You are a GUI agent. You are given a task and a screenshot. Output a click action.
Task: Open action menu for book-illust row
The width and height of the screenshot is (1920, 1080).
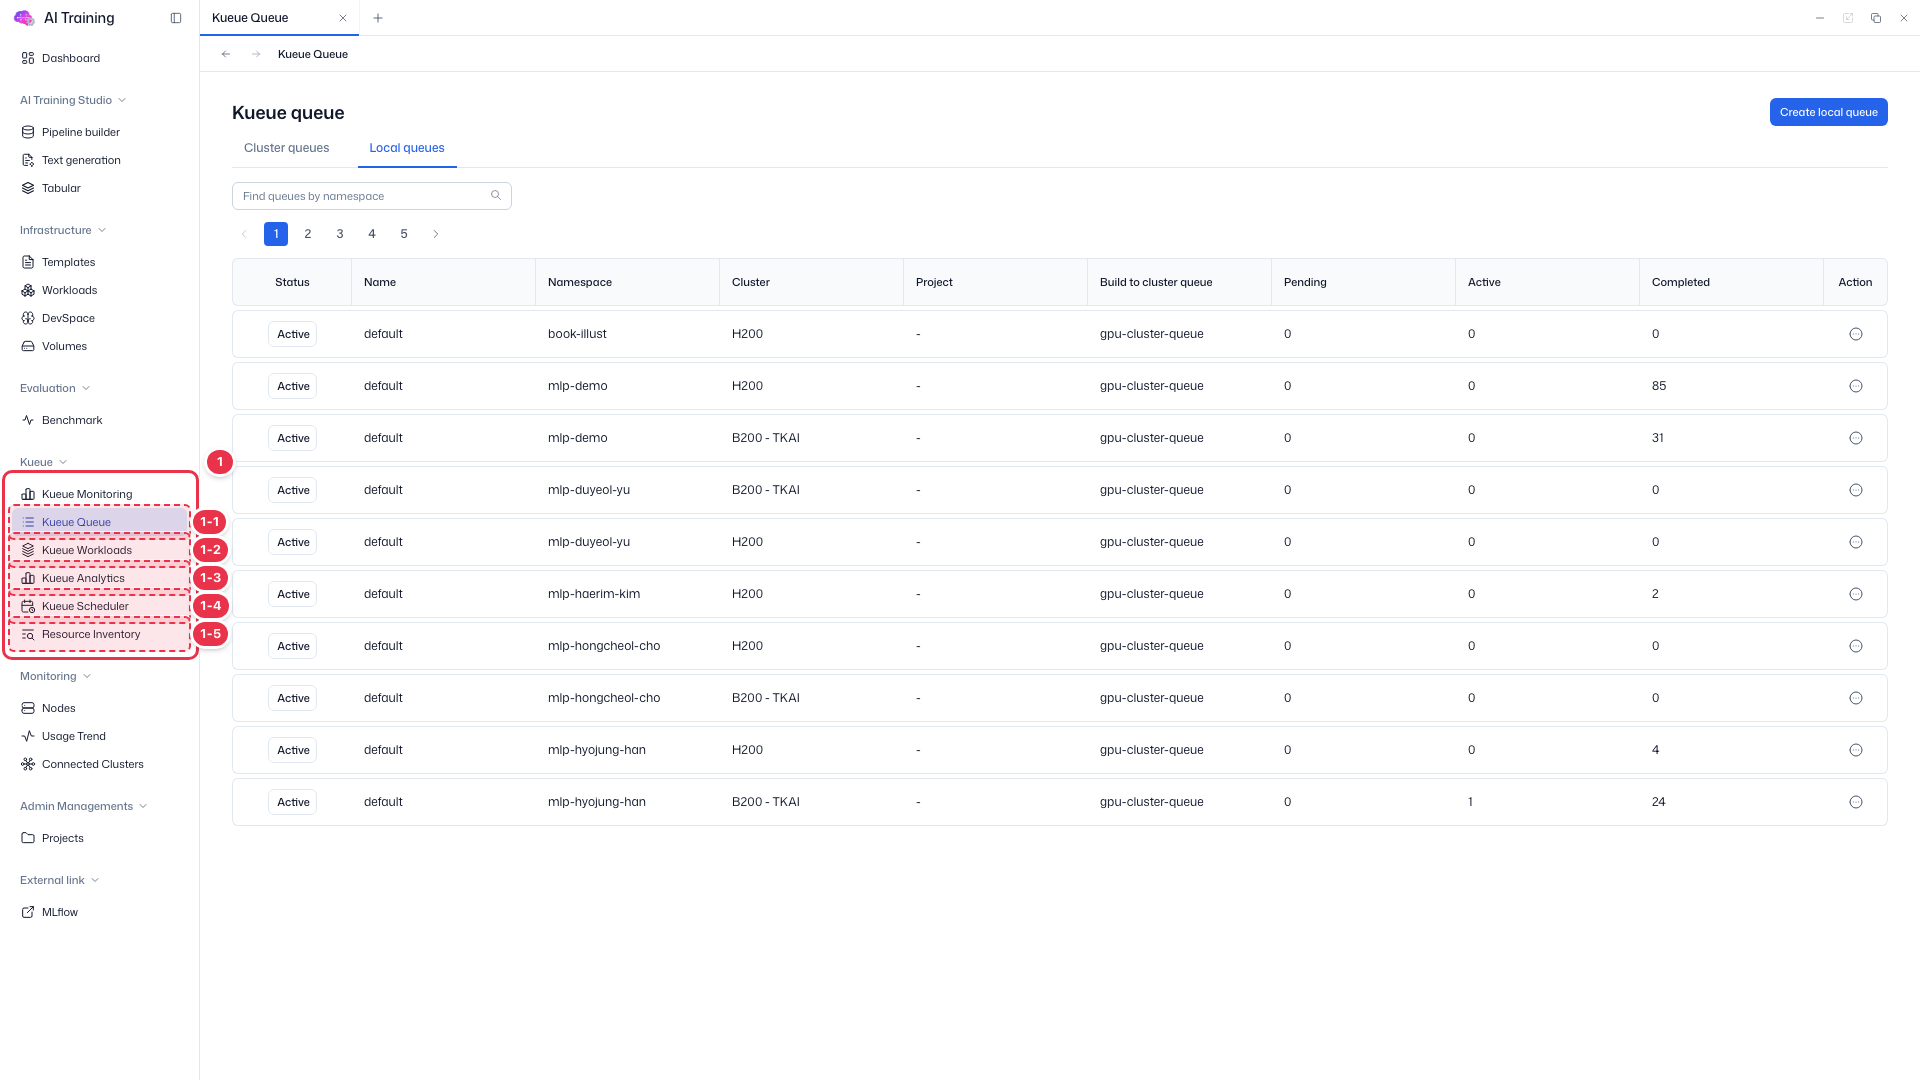pos(1856,334)
